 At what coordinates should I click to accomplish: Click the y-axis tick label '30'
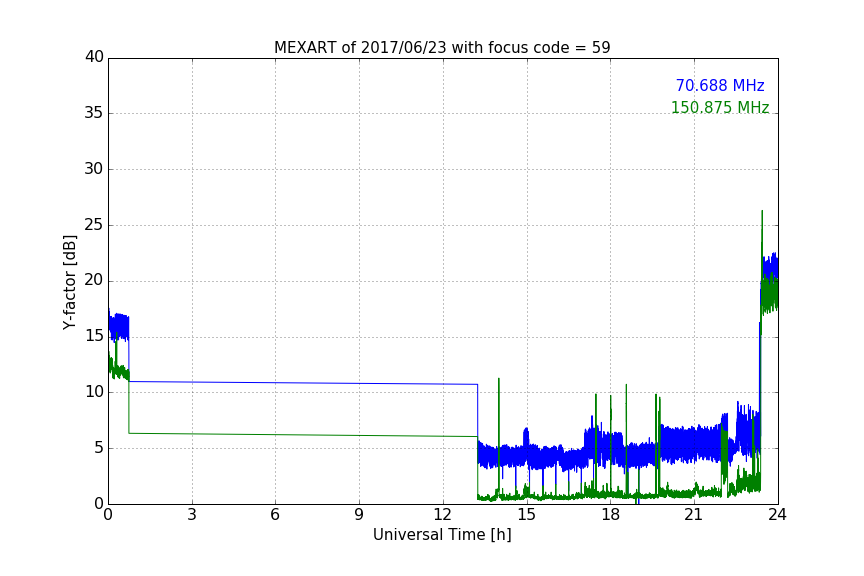click(94, 169)
